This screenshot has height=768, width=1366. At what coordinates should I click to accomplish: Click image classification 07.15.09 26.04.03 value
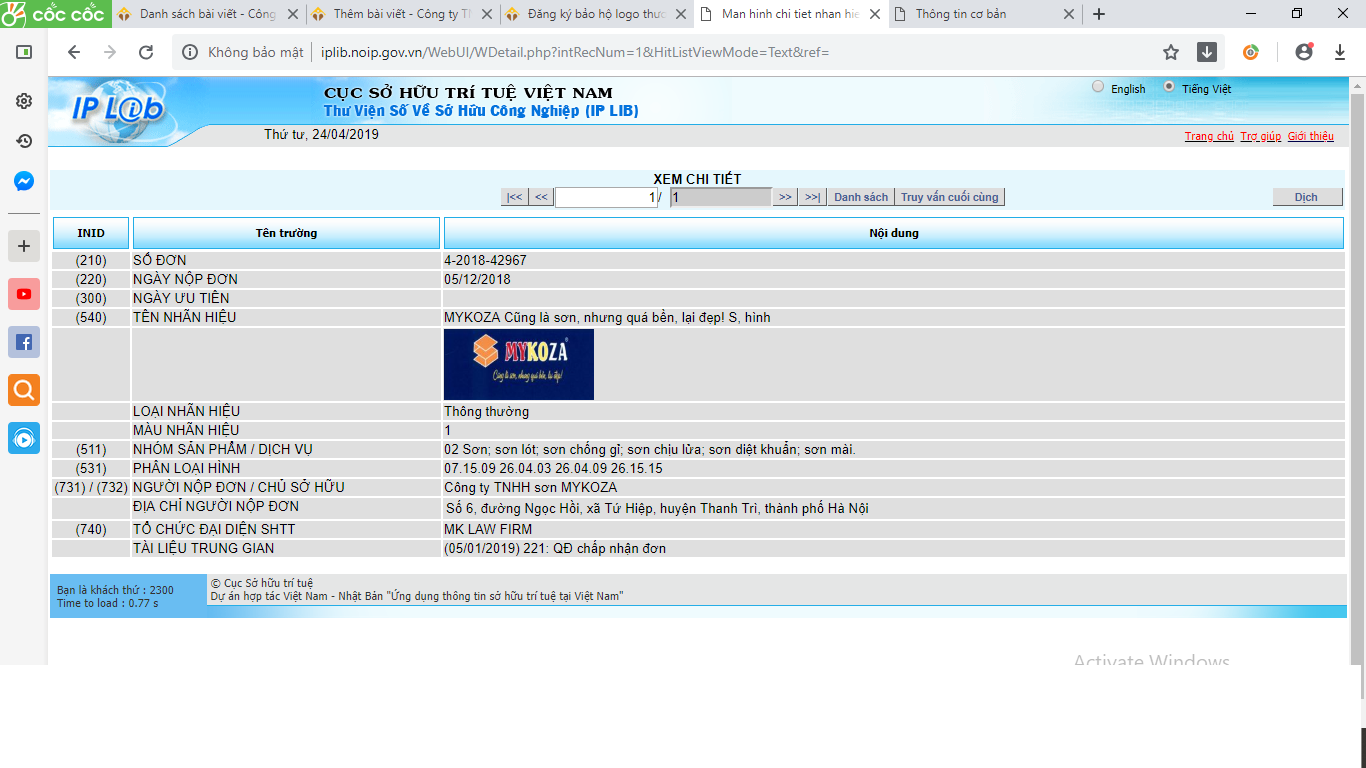pyautogui.click(x=553, y=468)
